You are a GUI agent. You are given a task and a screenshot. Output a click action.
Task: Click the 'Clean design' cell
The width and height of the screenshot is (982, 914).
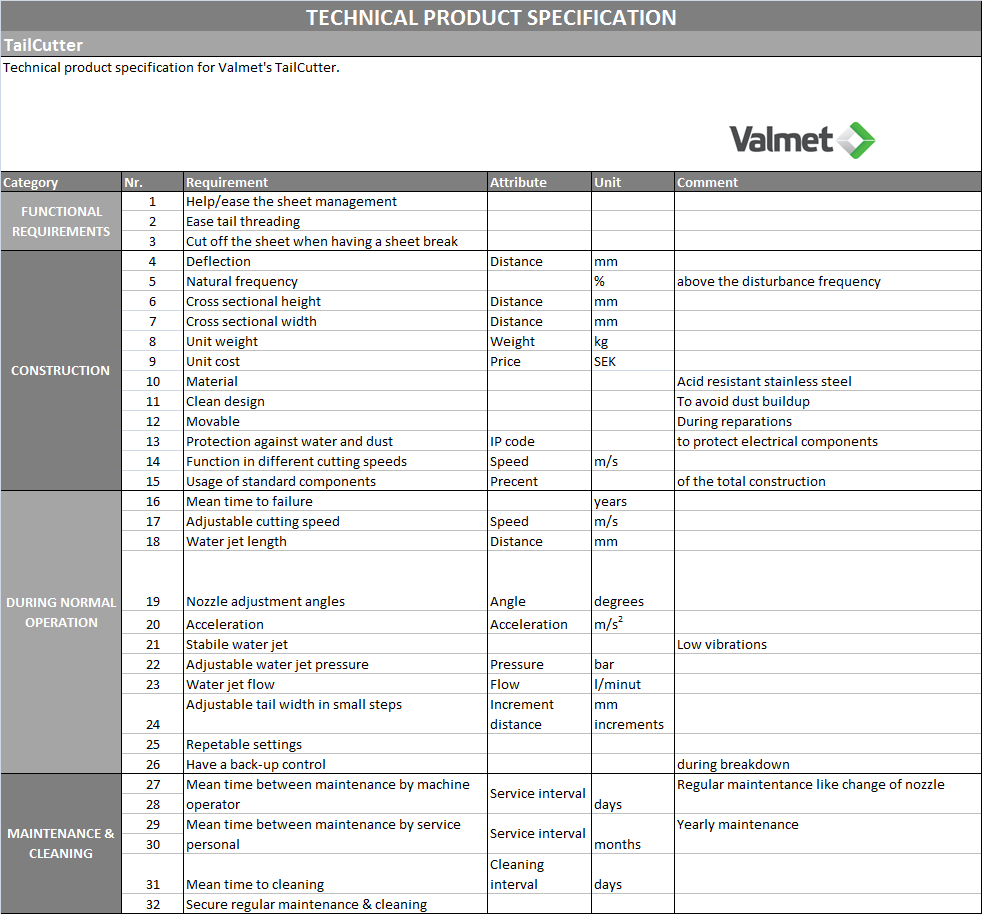[335, 402]
